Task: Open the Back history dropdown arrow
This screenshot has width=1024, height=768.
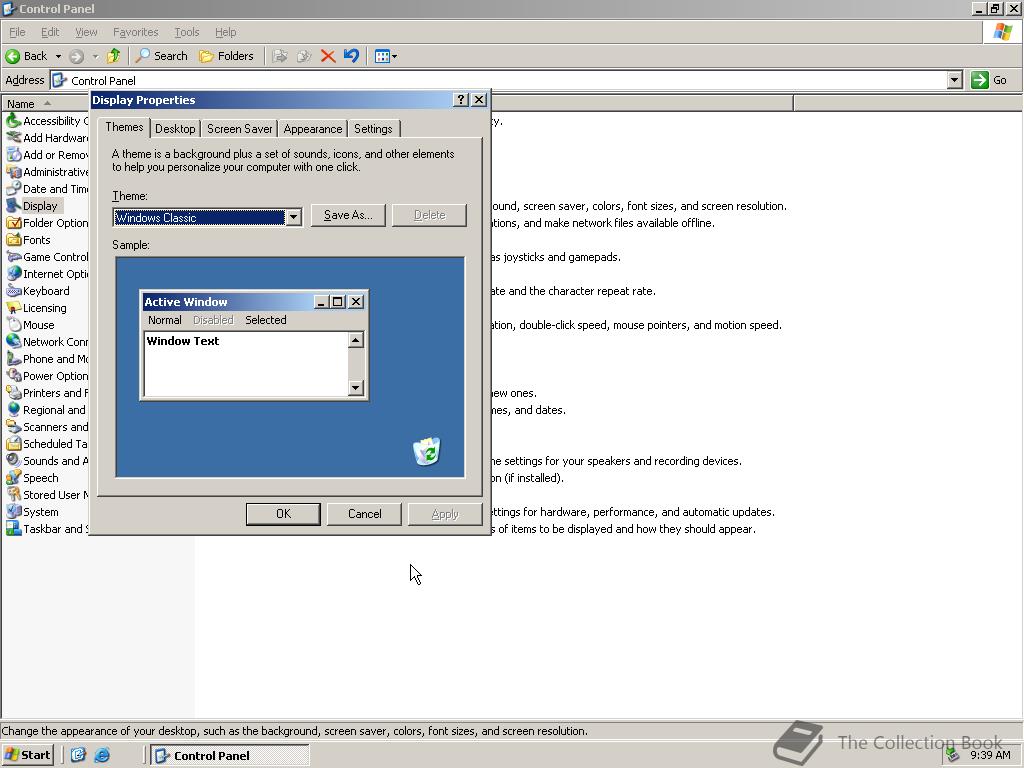Action: [x=58, y=56]
